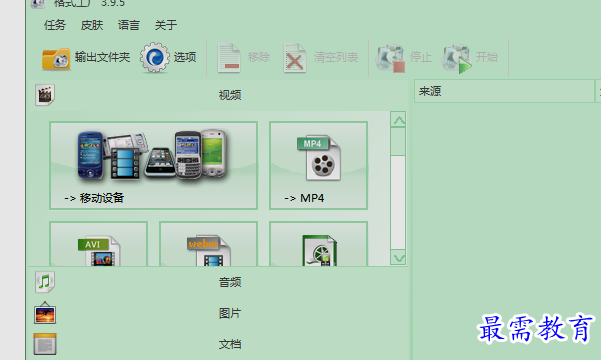Click the 清空列表 red X icon
Image resolution: width=601 pixels, height=360 pixels.
(x=295, y=58)
